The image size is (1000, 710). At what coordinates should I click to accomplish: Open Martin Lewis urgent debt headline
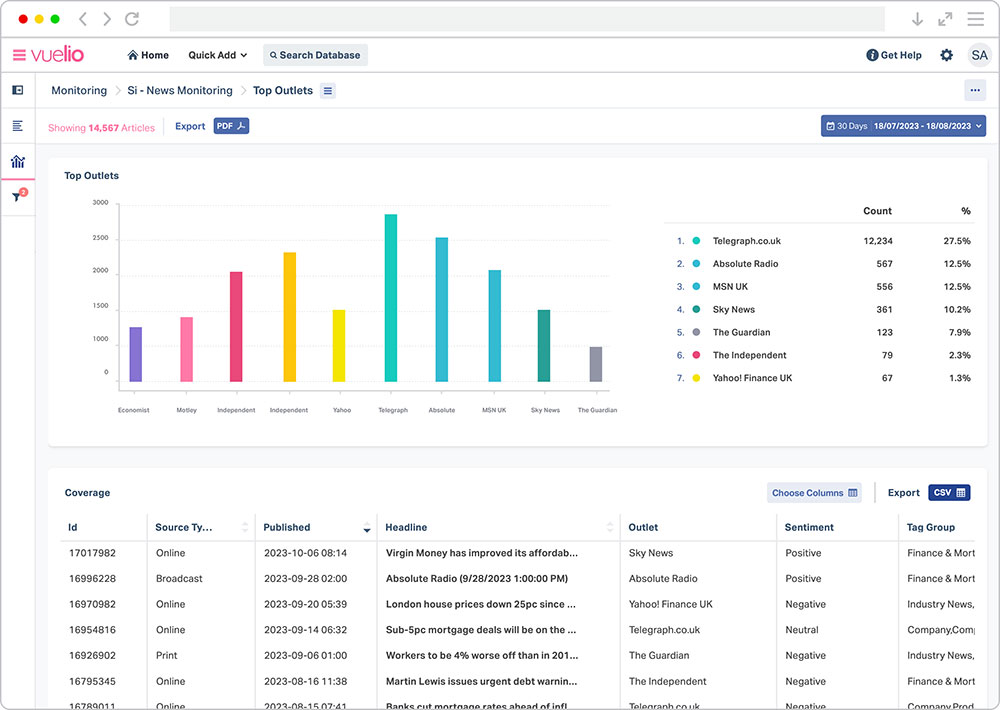481,681
